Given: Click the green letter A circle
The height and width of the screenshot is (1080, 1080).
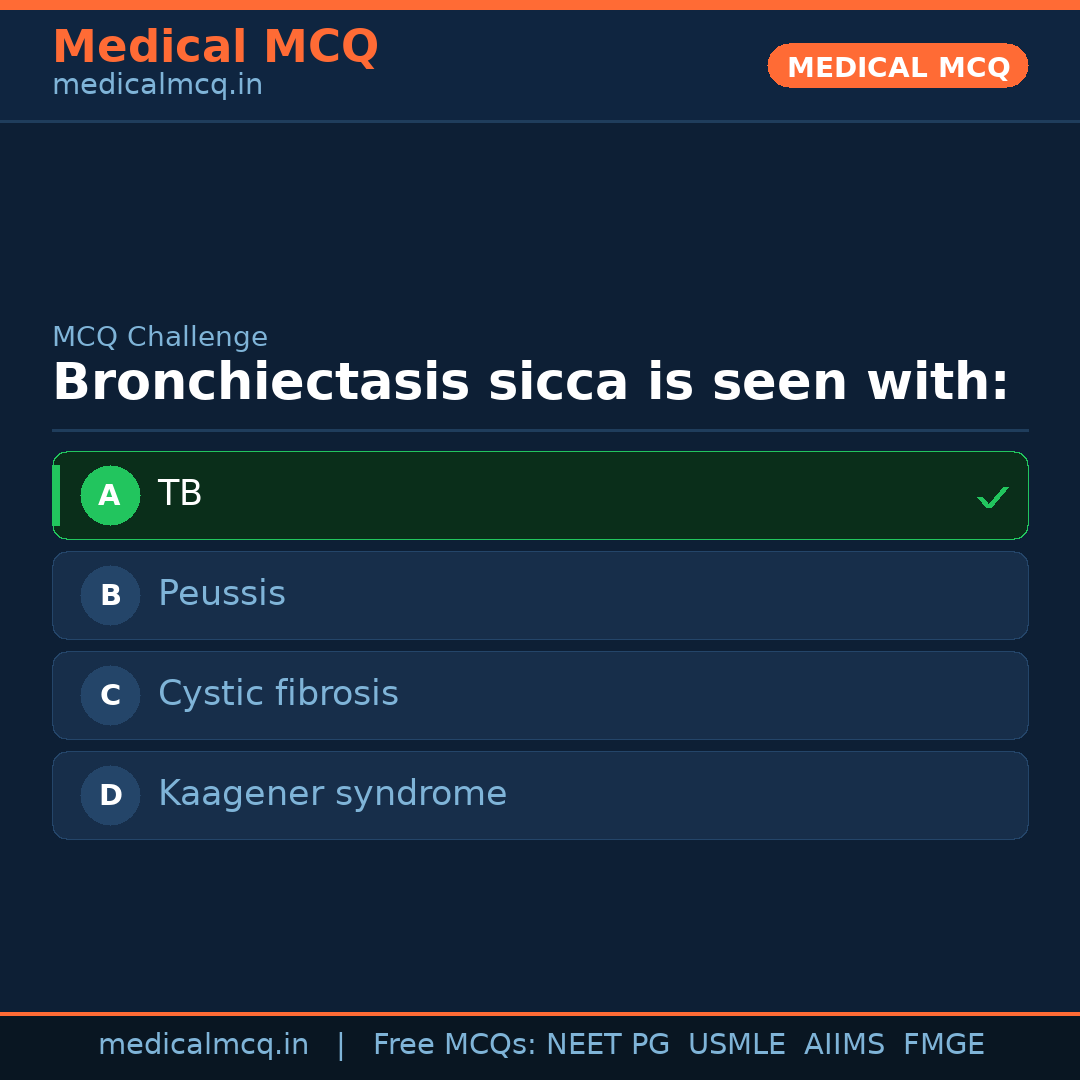Looking at the screenshot, I should click(110, 495).
